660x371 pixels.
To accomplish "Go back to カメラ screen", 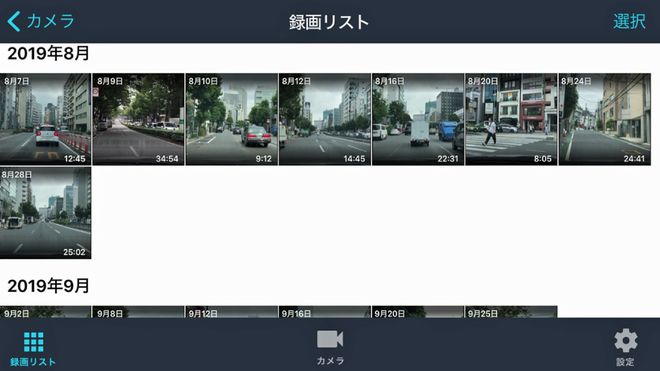I will point(40,21).
